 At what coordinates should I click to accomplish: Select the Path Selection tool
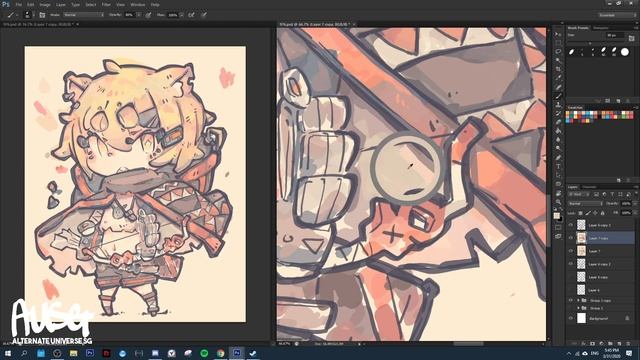pyautogui.click(x=558, y=175)
